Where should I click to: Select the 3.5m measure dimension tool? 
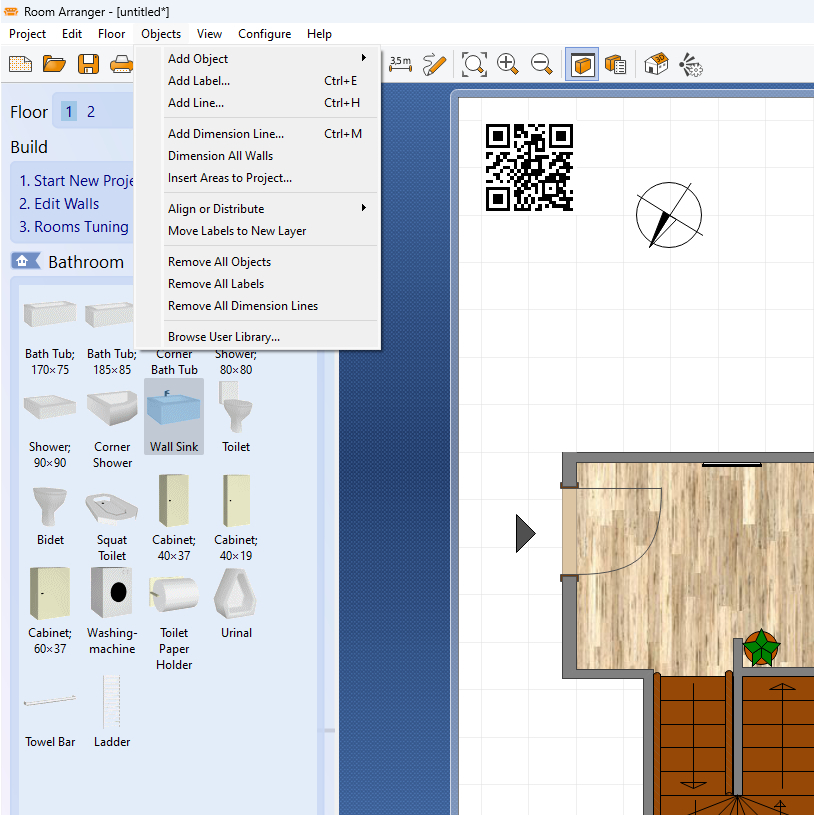[400, 65]
